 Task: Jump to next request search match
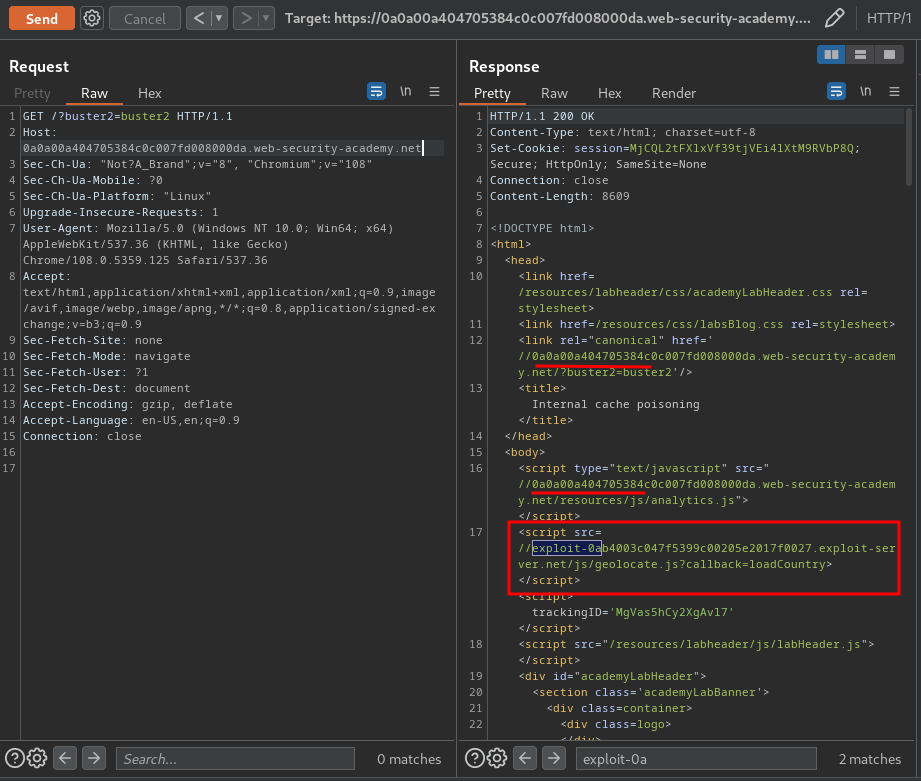point(94,759)
